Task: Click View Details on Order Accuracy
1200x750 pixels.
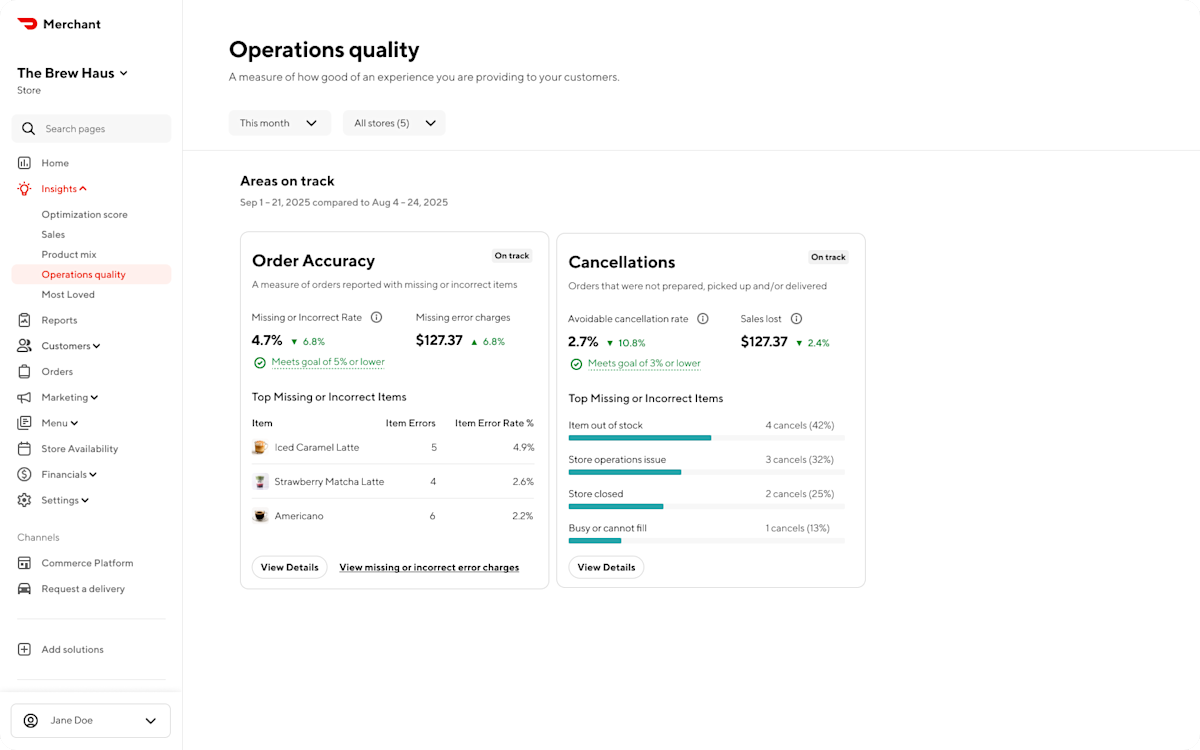Action: point(289,567)
